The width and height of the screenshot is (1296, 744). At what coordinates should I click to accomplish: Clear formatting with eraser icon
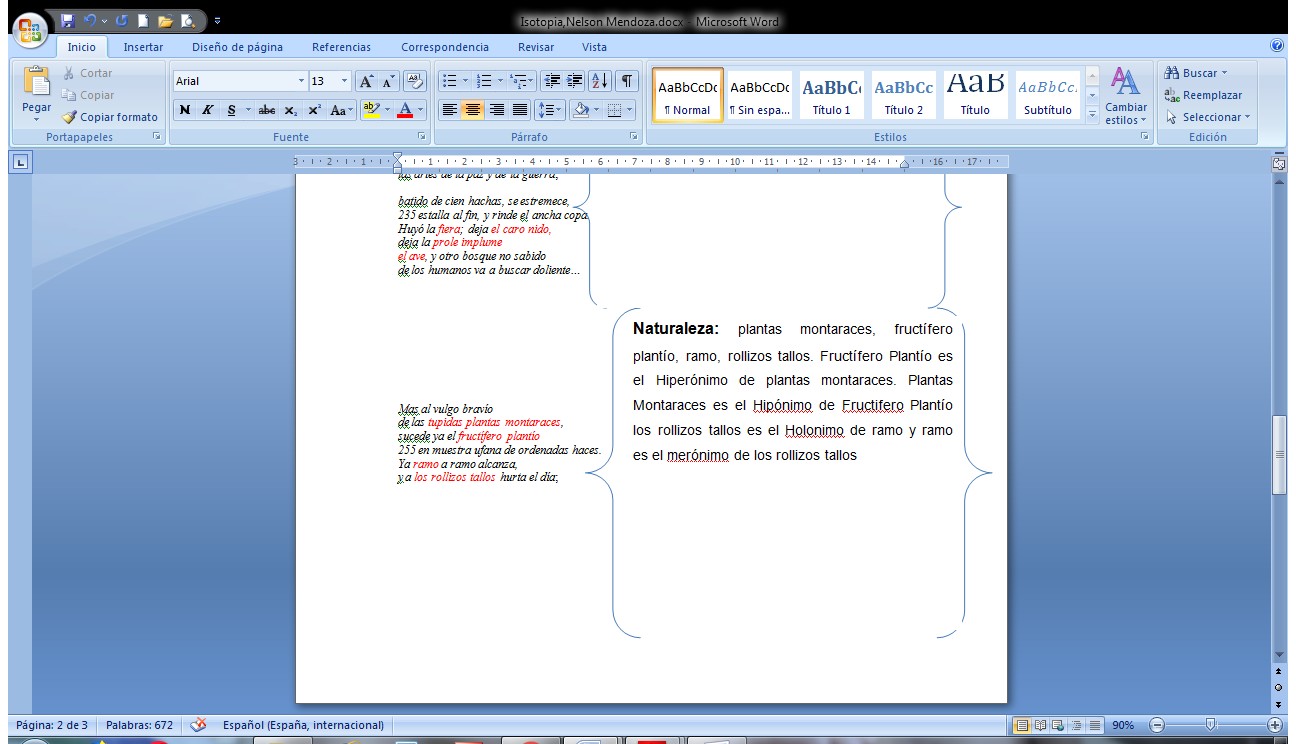416,81
